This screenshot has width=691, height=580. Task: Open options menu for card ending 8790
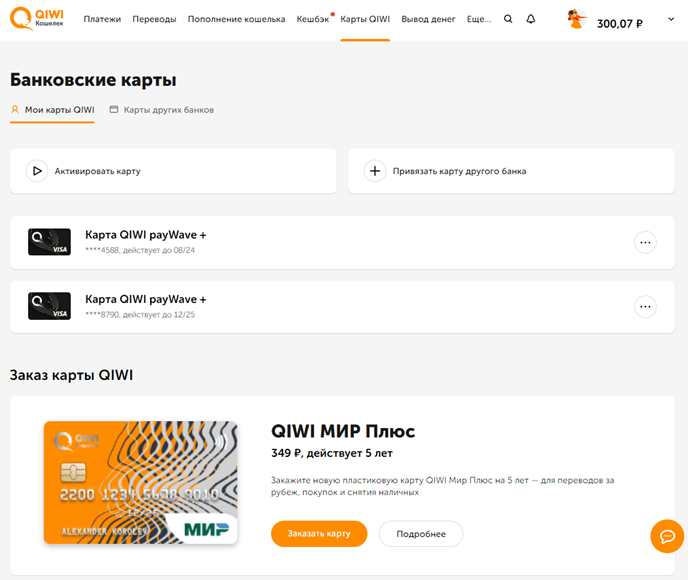(x=645, y=307)
